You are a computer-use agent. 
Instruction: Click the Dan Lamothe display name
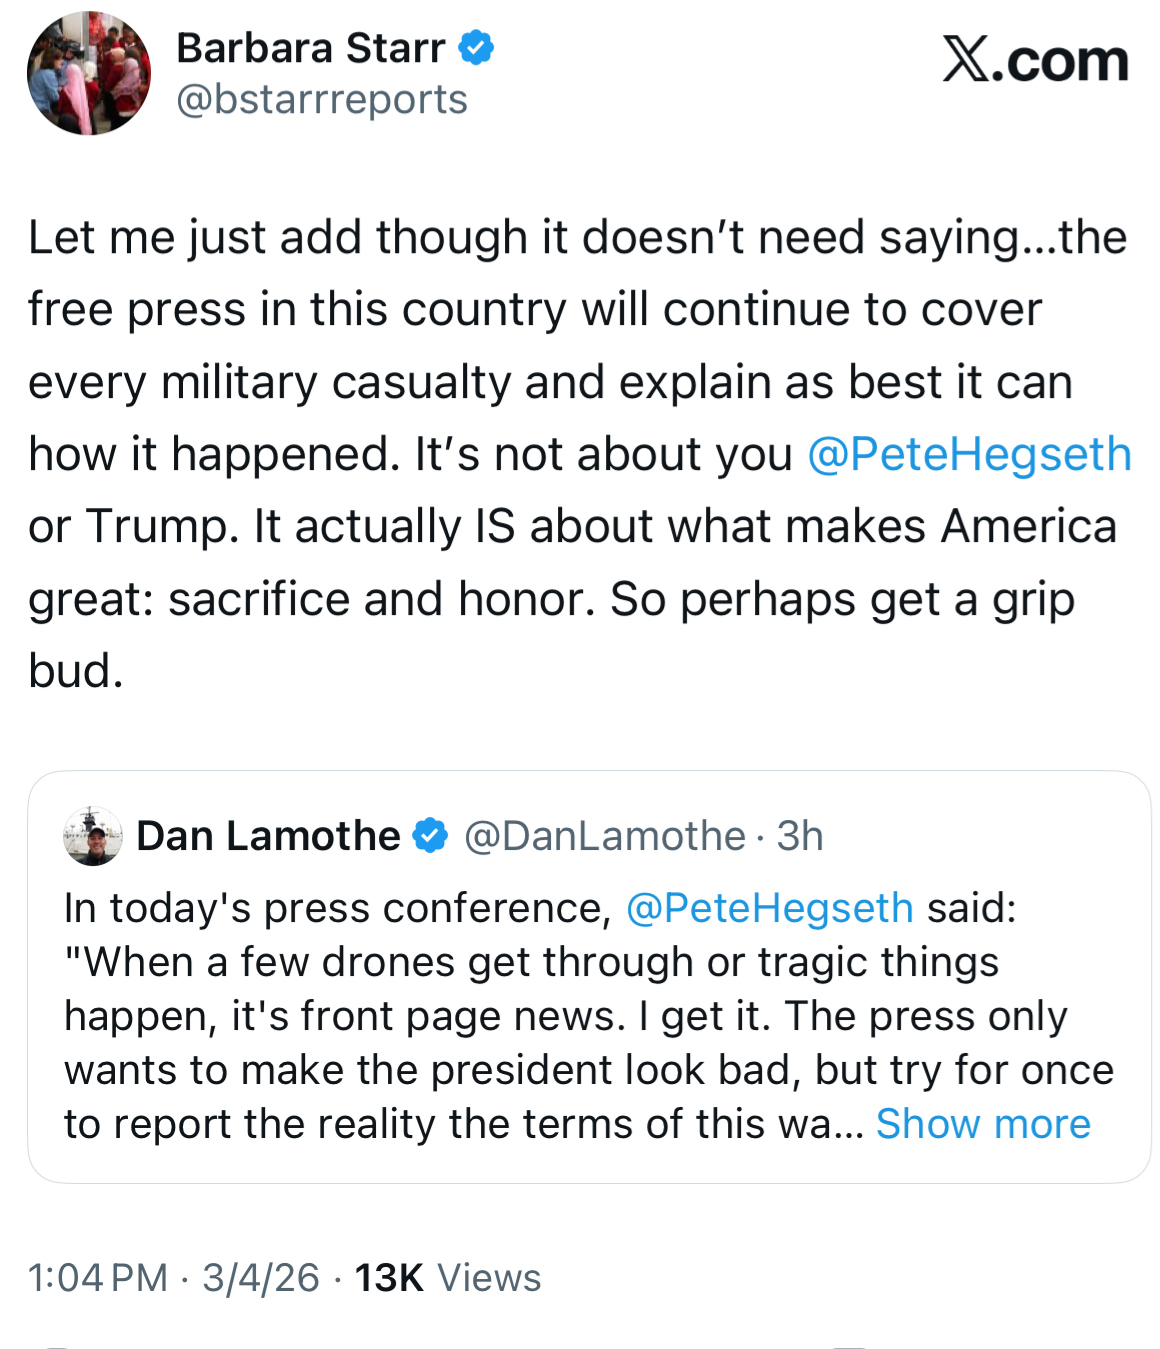point(268,836)
